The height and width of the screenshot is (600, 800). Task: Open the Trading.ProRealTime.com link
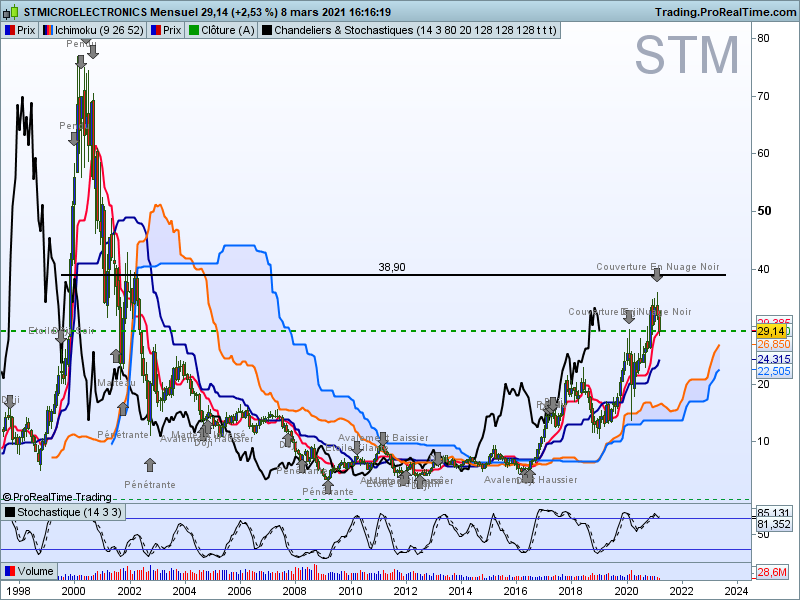(x=725, y=12)
